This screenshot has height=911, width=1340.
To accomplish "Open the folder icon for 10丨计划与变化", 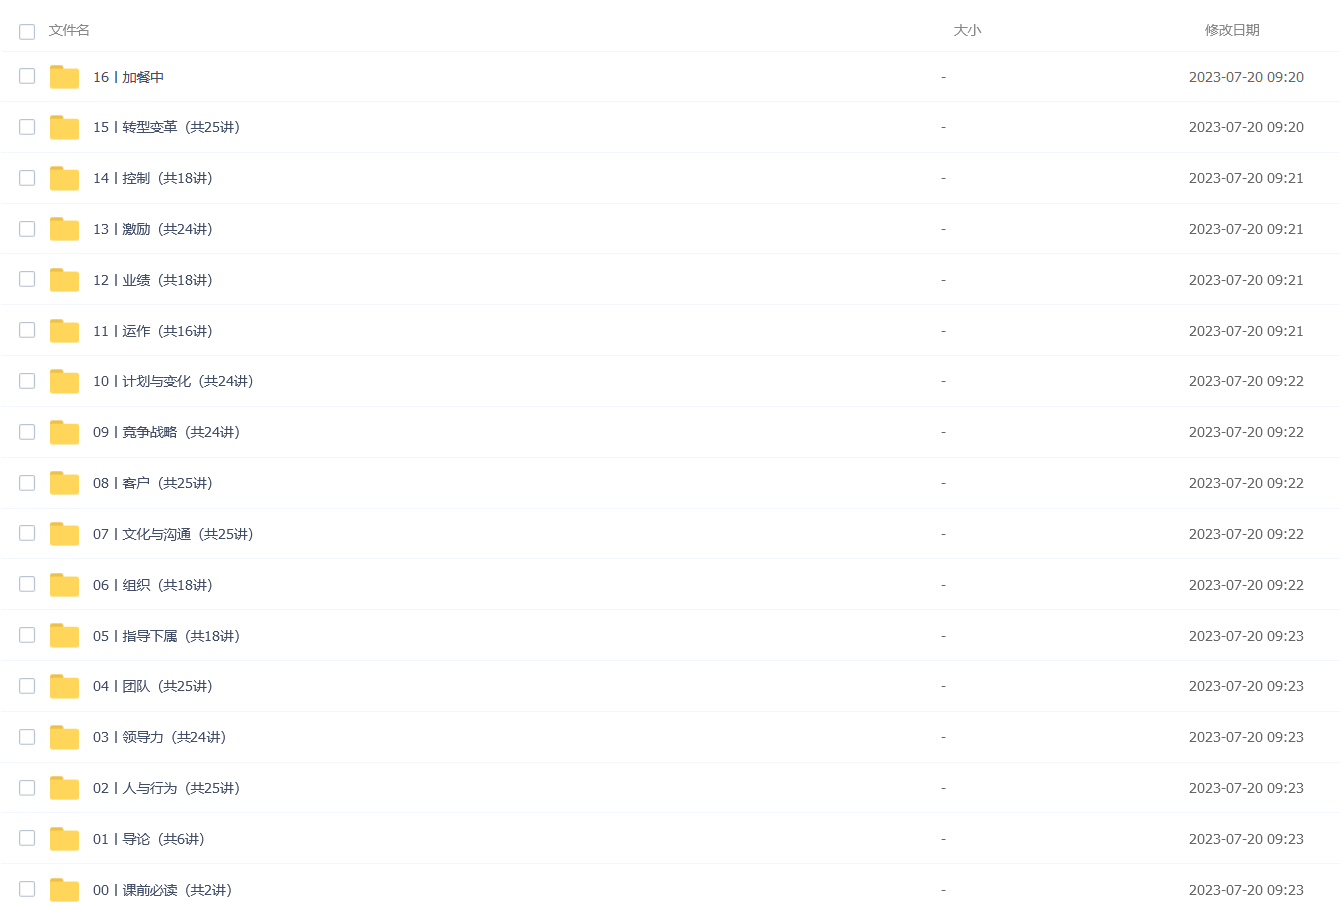I will (64, 381).
